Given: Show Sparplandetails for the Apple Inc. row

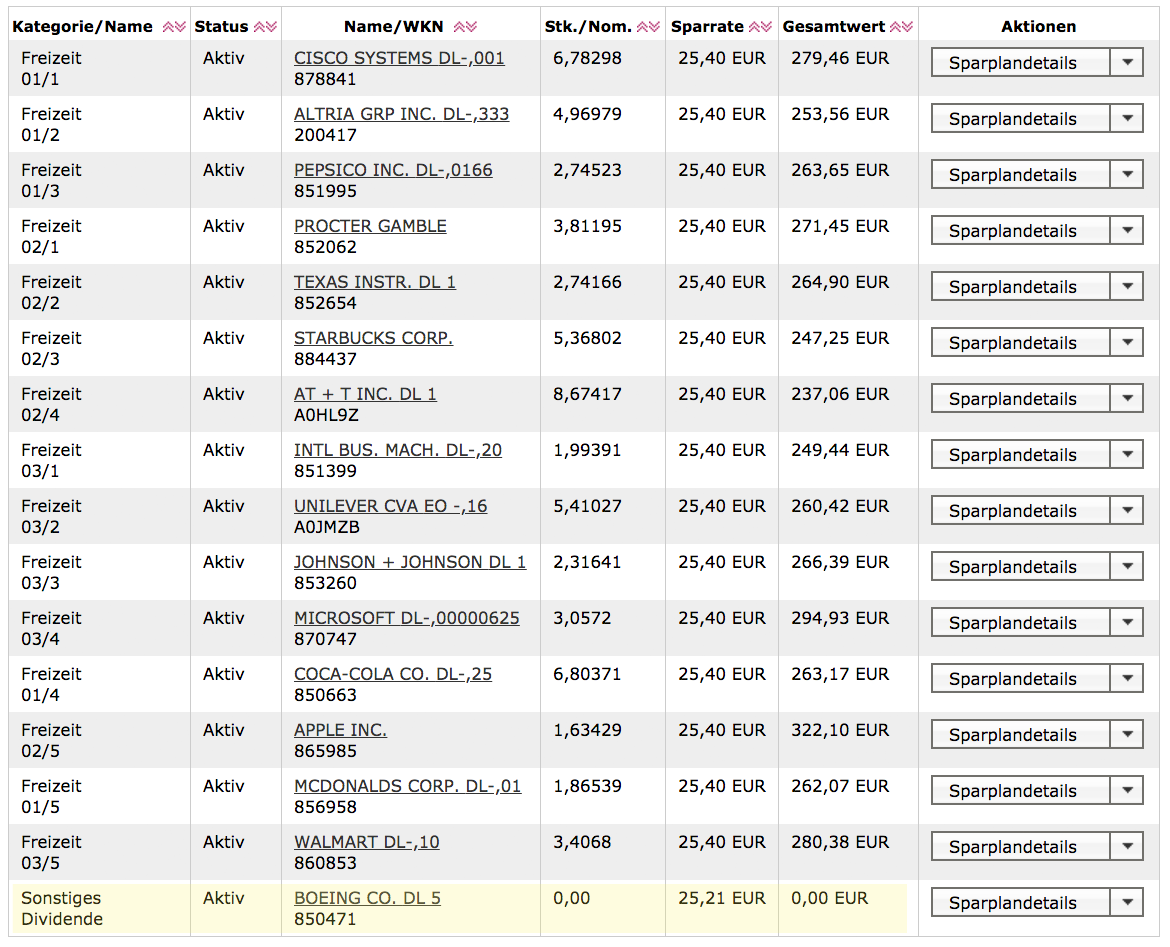Looking at the screenshot, I should [1020, 734].
